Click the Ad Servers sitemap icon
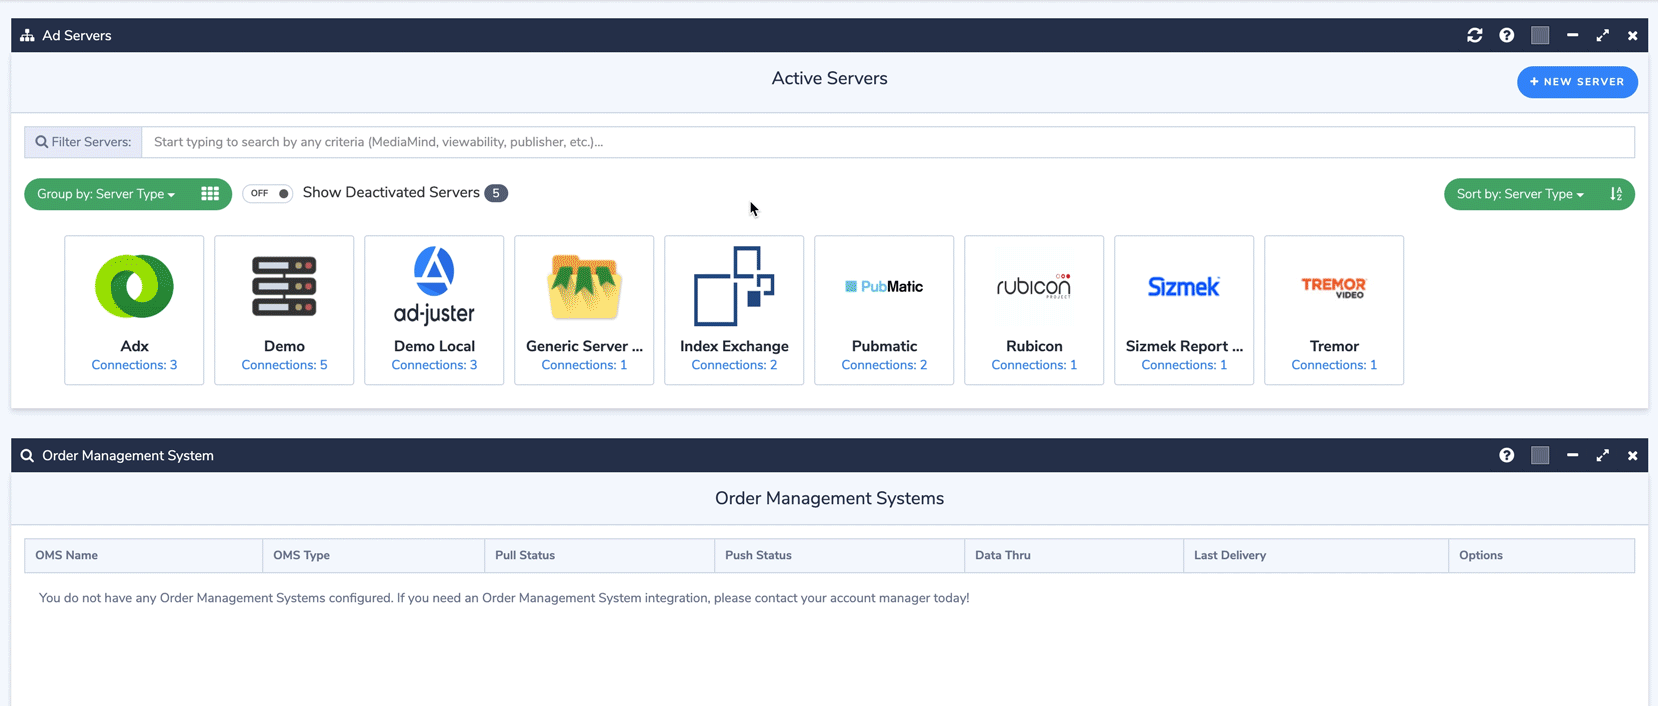The height and width of the screenshot is (706, 1658). click(x=27, y=35)
